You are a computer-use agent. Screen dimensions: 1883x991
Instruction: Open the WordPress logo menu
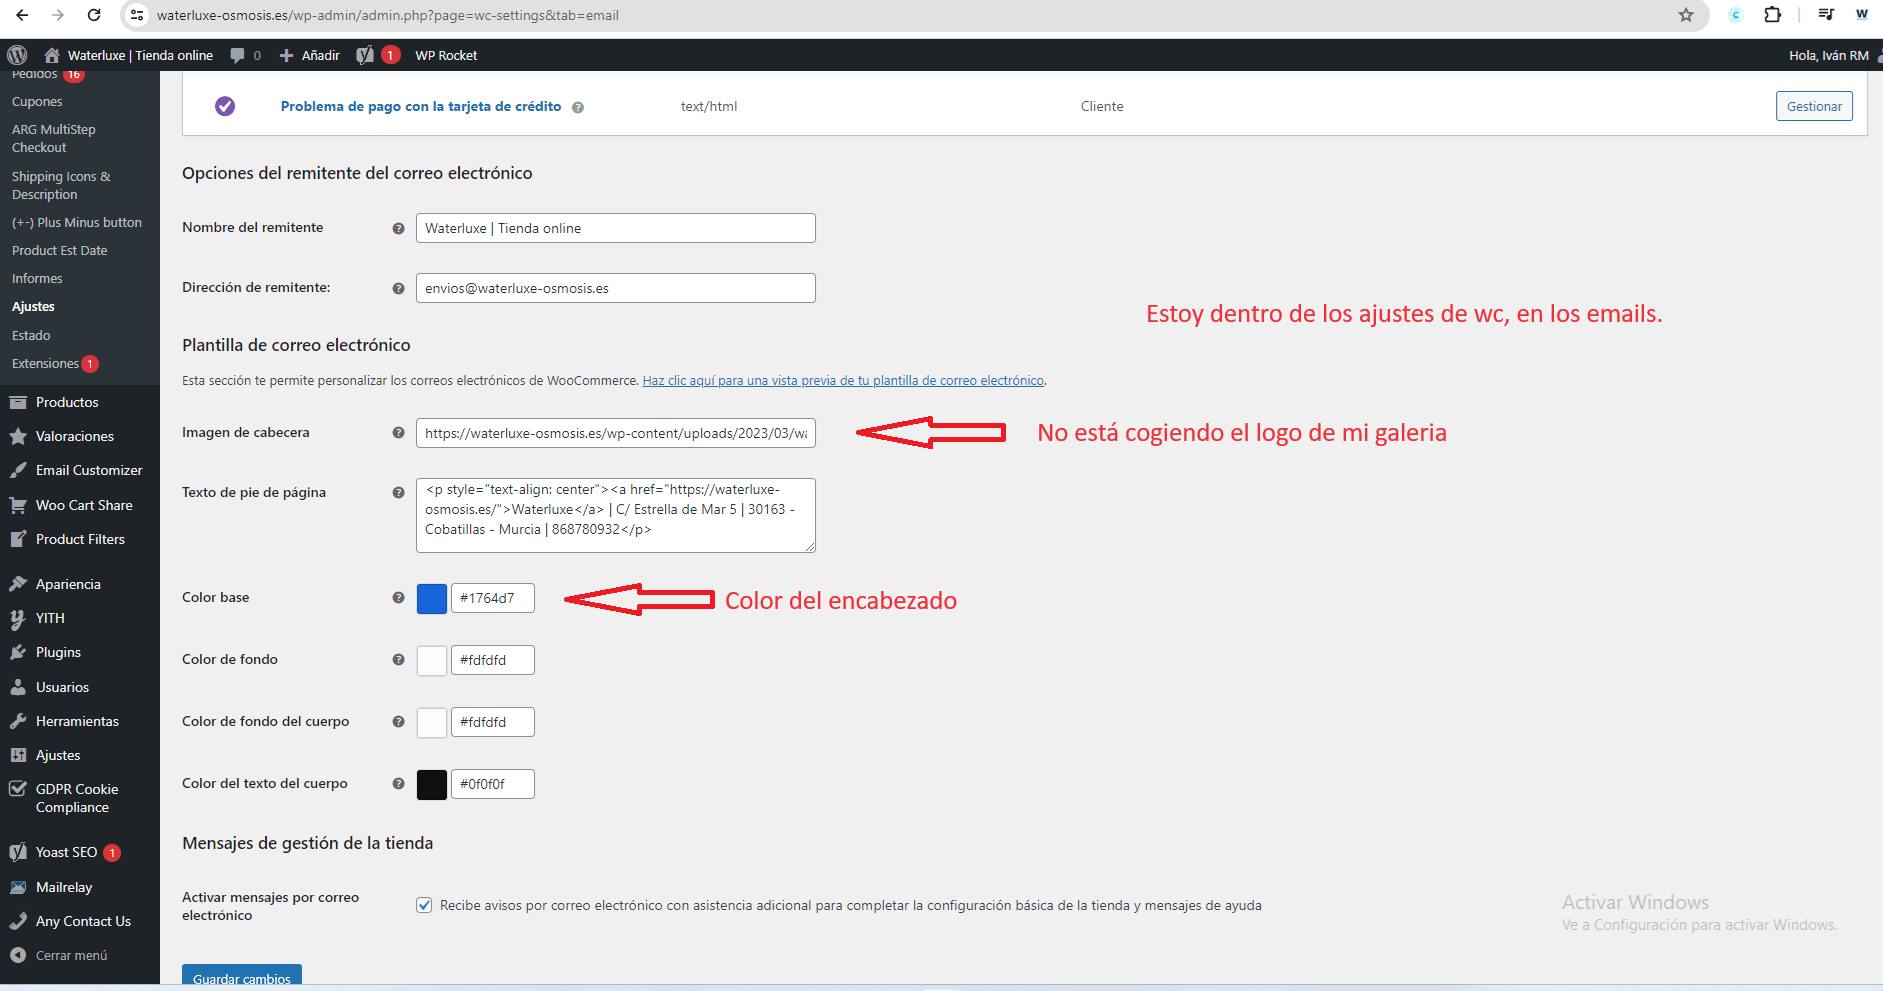[17, 55]
